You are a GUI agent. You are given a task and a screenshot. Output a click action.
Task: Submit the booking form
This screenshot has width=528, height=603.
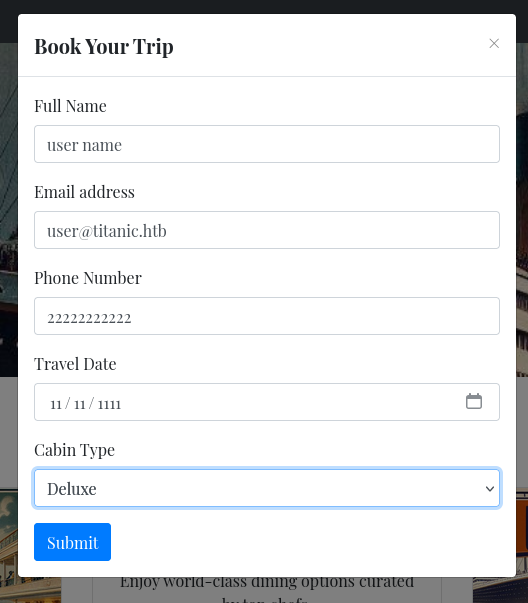(72, 542)
